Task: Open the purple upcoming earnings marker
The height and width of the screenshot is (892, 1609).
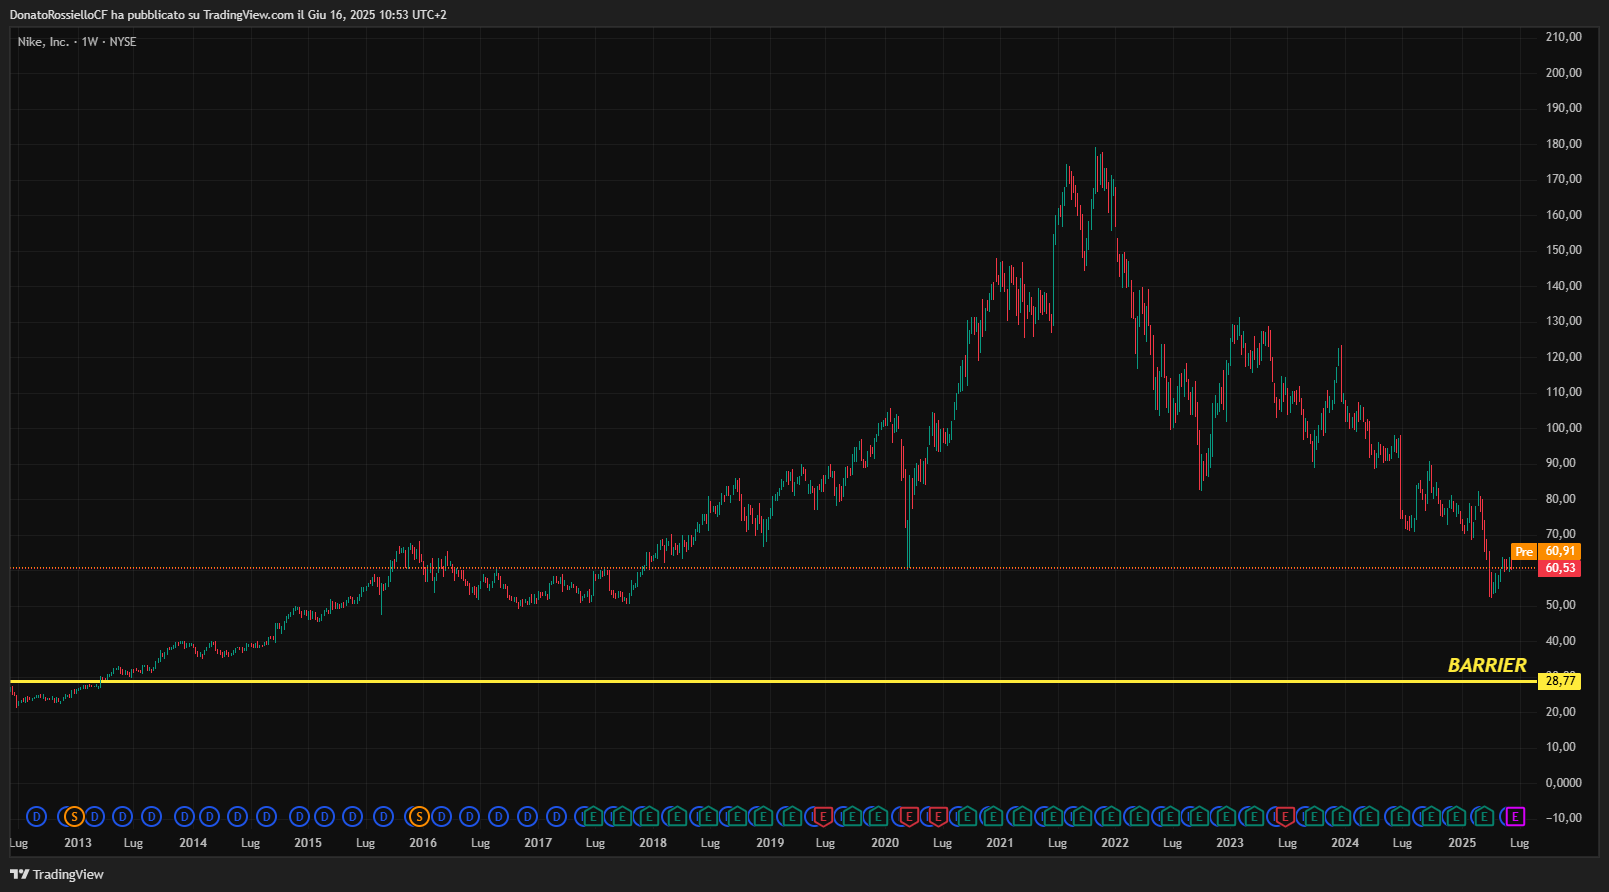Action: click(1516, 817)
